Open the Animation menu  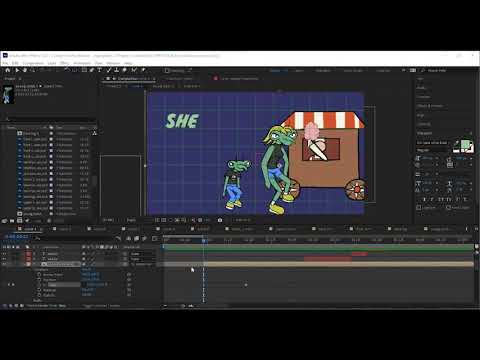(x=82, y=63)
